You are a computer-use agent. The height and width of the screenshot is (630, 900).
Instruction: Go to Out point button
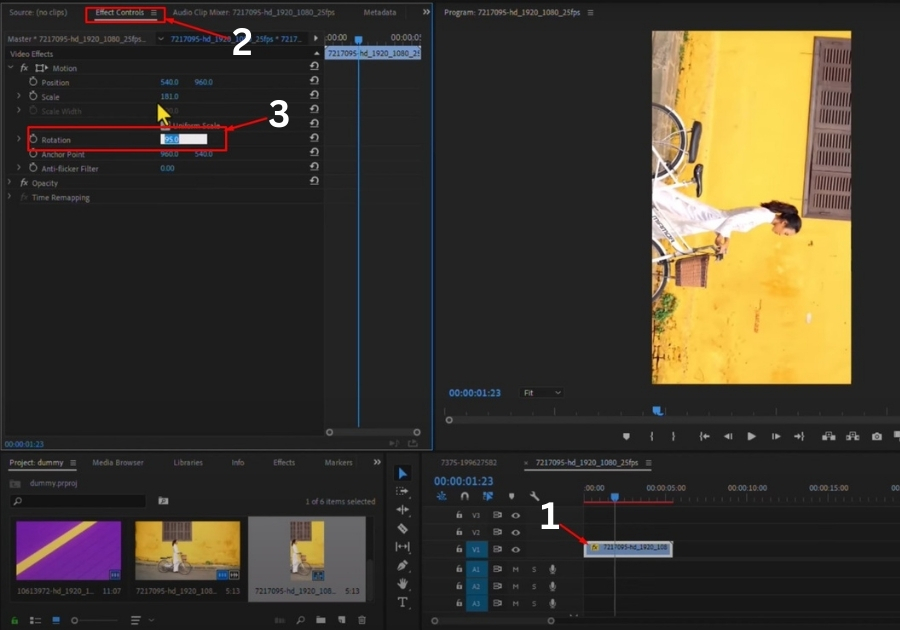(x=799, y=437)
